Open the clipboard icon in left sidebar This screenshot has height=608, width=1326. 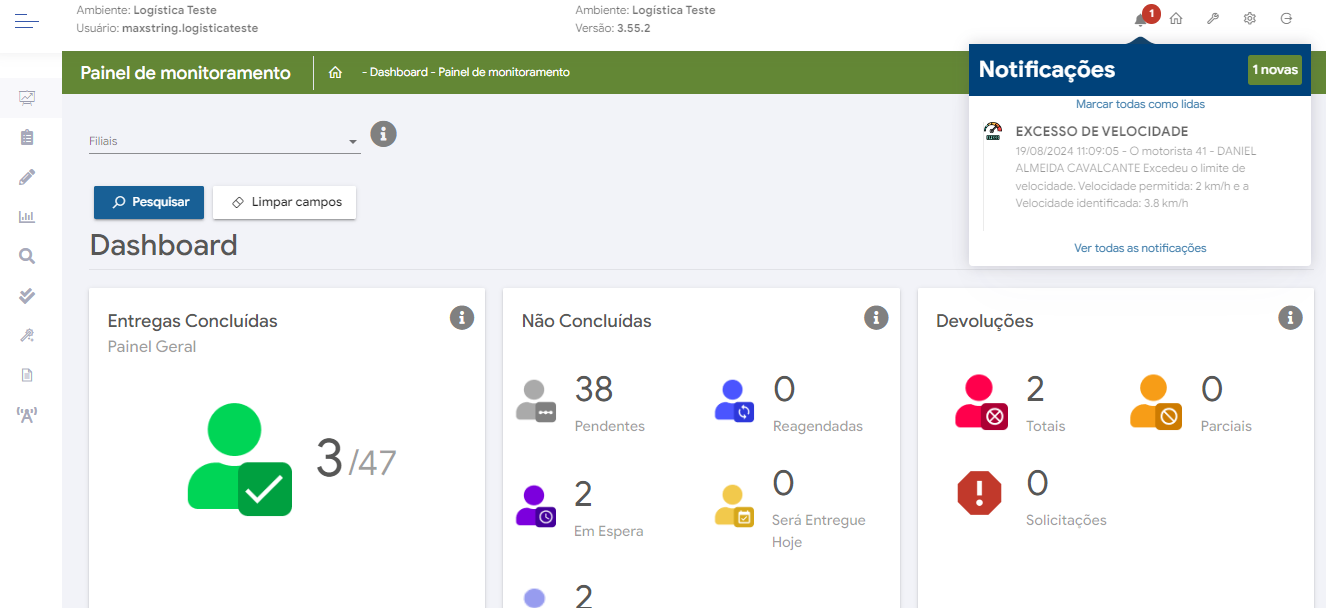(x=27, y=137)
